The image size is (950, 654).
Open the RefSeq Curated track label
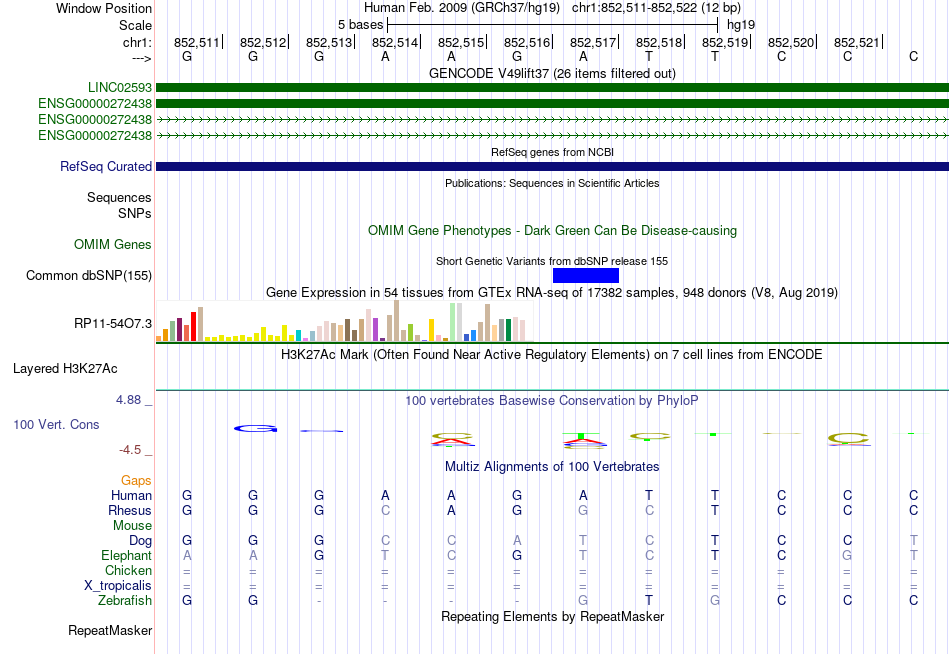105,166
